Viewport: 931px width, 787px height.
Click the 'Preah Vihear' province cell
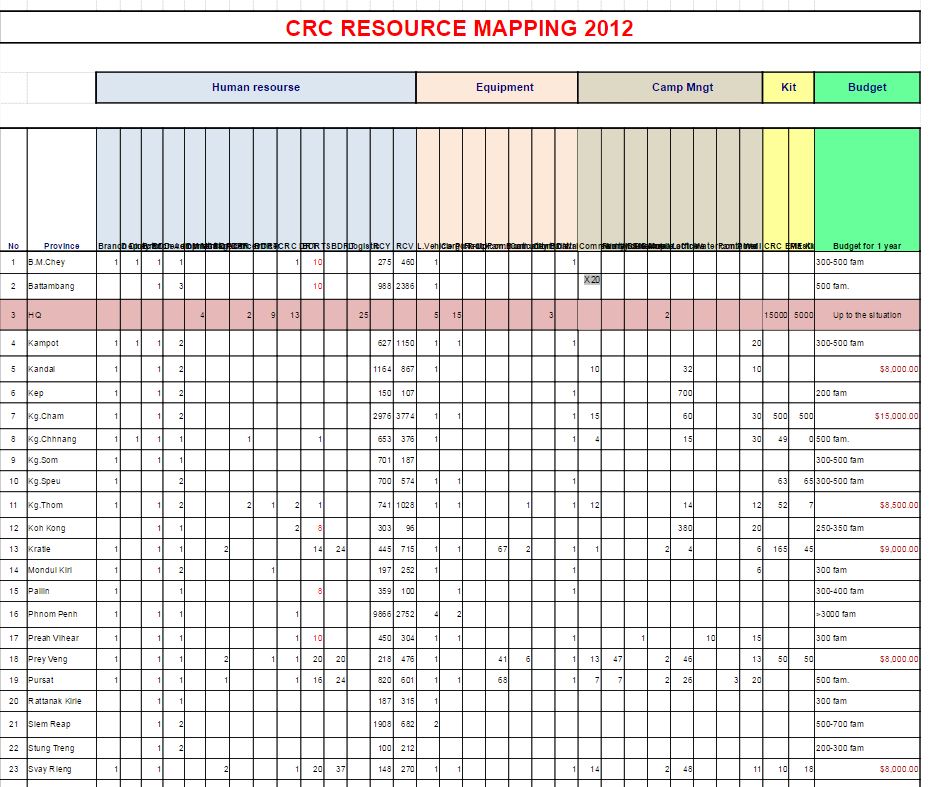[62, 639]
